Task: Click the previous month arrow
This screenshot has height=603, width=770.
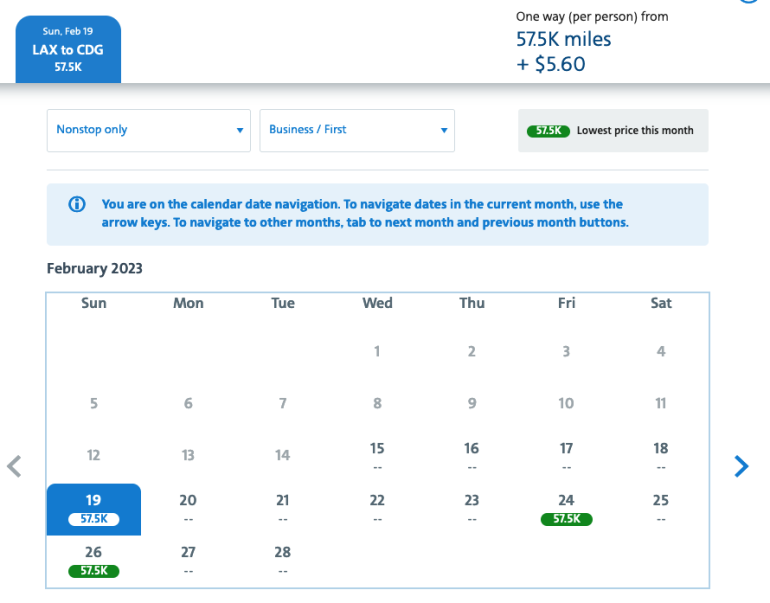Action: (x=14, y=466)
